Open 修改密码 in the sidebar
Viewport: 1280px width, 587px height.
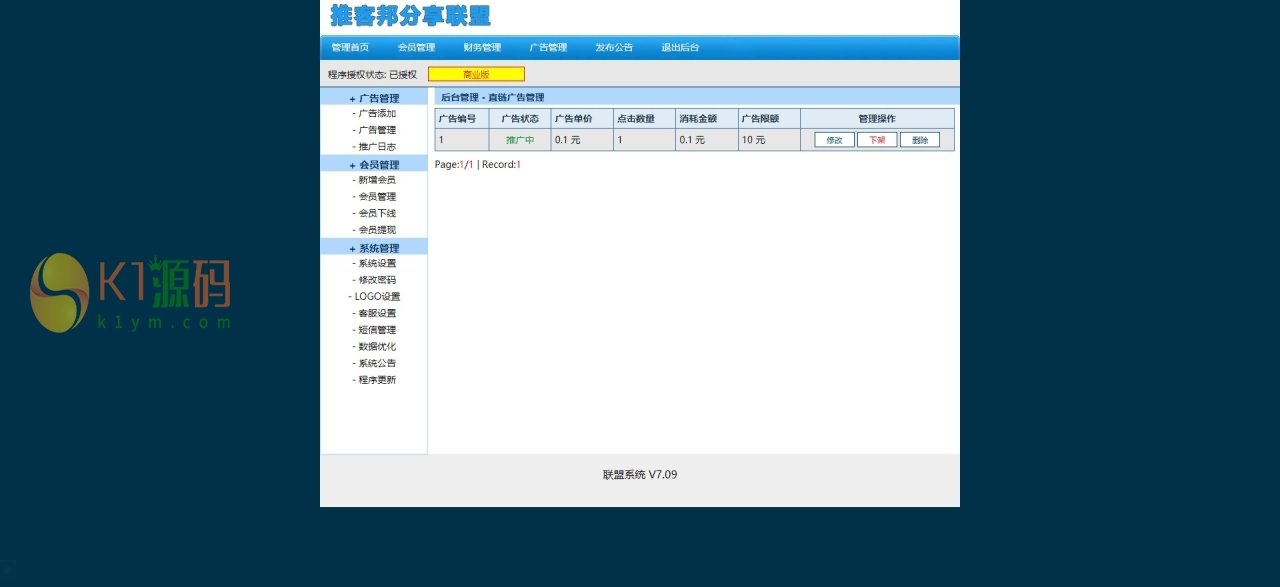pos(377,280)
